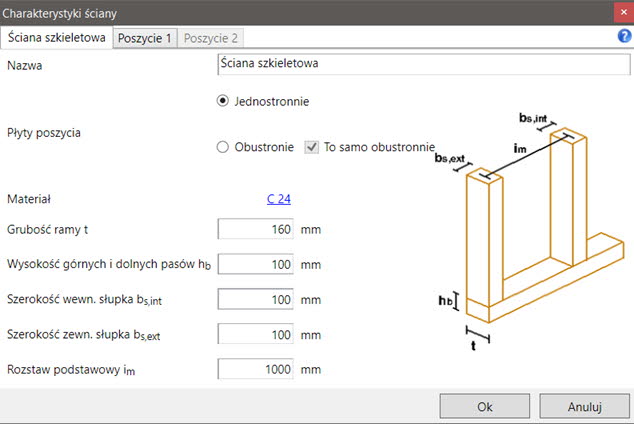Edit the Wysokość górnych i dolnych pasów value
634x424 pixels.
tap(256, 265)
